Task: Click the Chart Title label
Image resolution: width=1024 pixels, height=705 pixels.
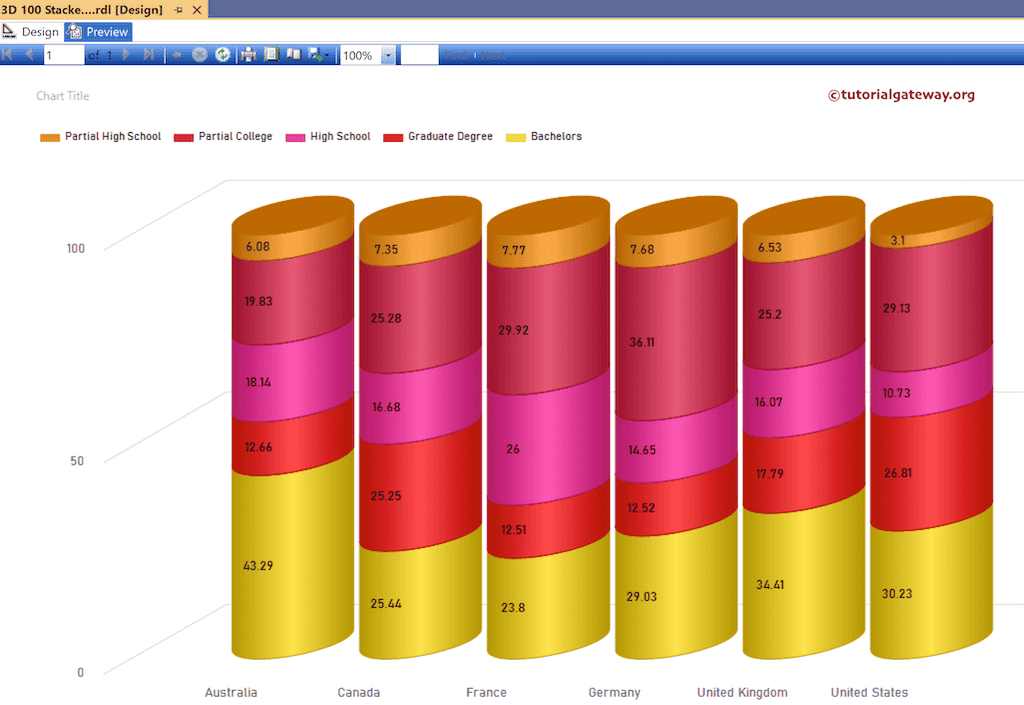Action: tap(63, 95)
